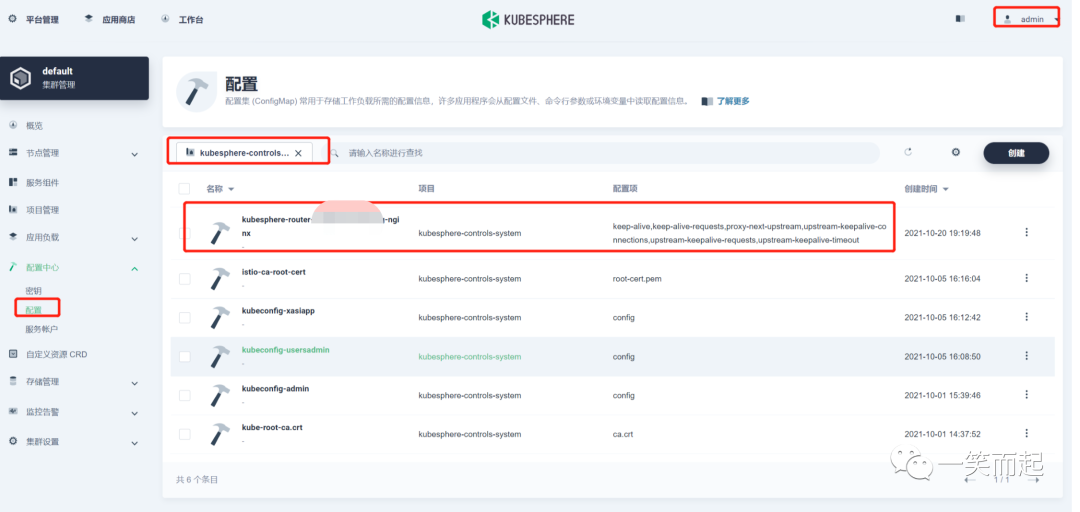Open the 应用商店 menu item
The width and height of the screenshot is (1080, 512).
point(110,20)
